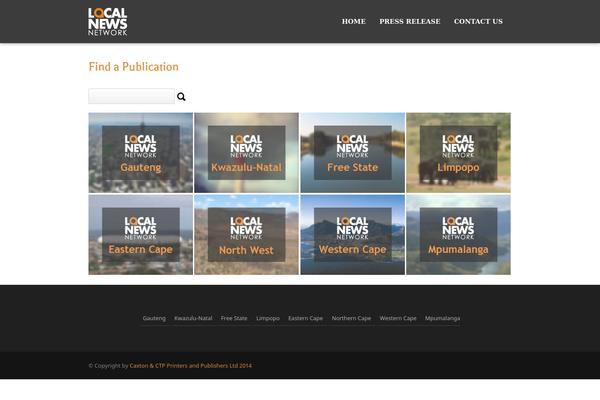Image resolution: width=600 pixels, height=400 pixels.
Task: Click the 'Find a Publication' heading
Action: click(134, 67)
